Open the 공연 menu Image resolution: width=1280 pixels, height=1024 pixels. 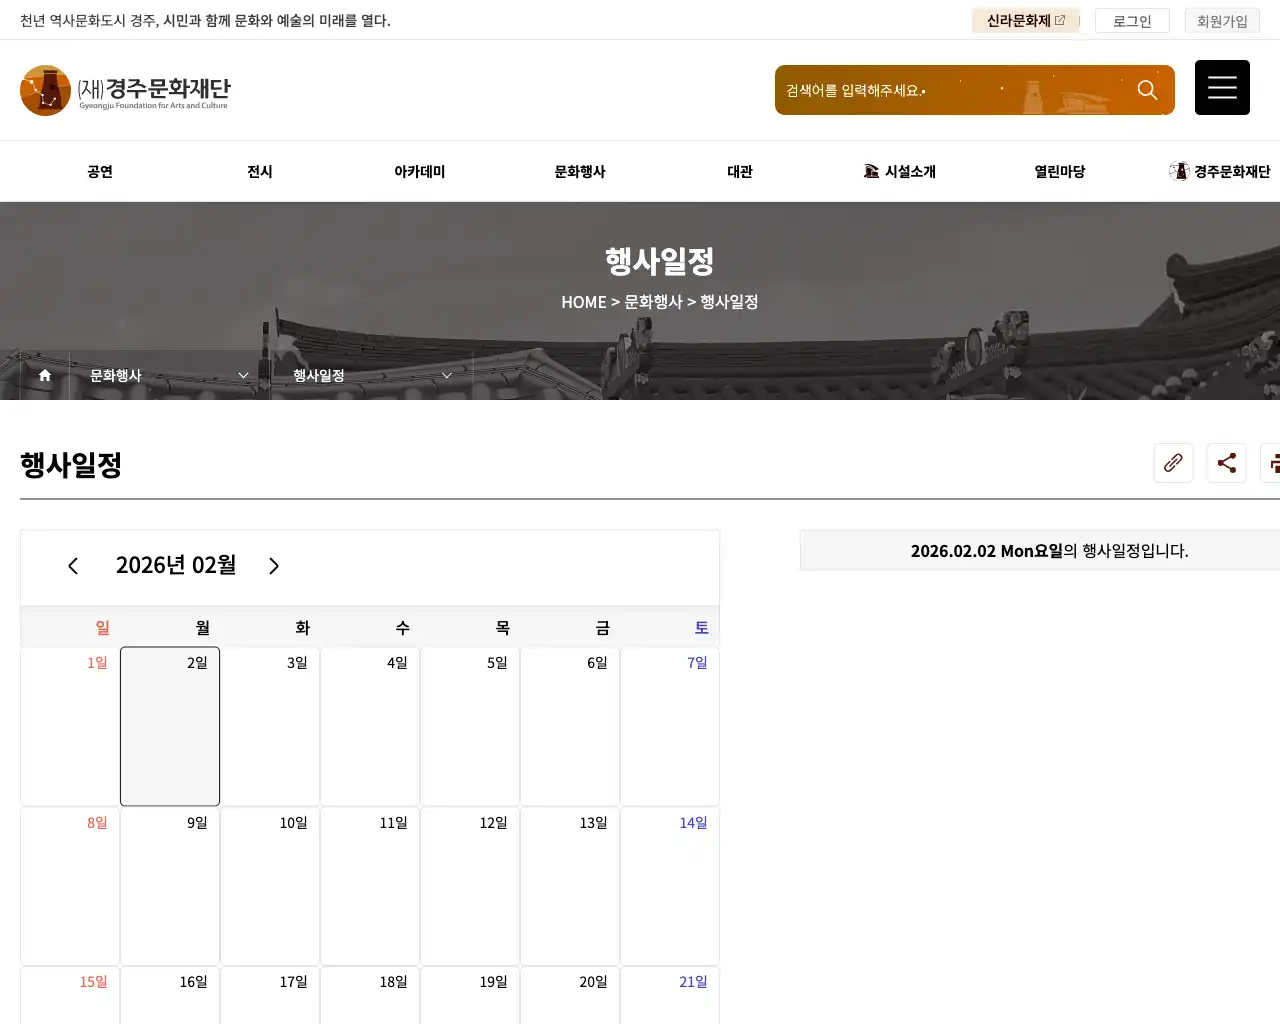[x=100, y=172]
